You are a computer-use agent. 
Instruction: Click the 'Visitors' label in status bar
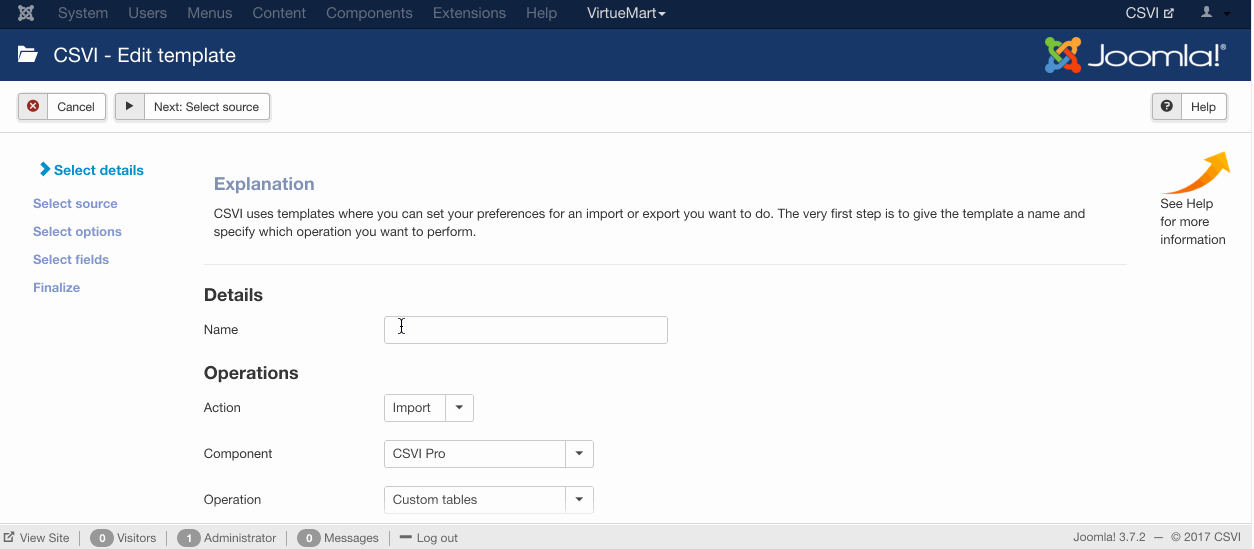tap(137, 538)
